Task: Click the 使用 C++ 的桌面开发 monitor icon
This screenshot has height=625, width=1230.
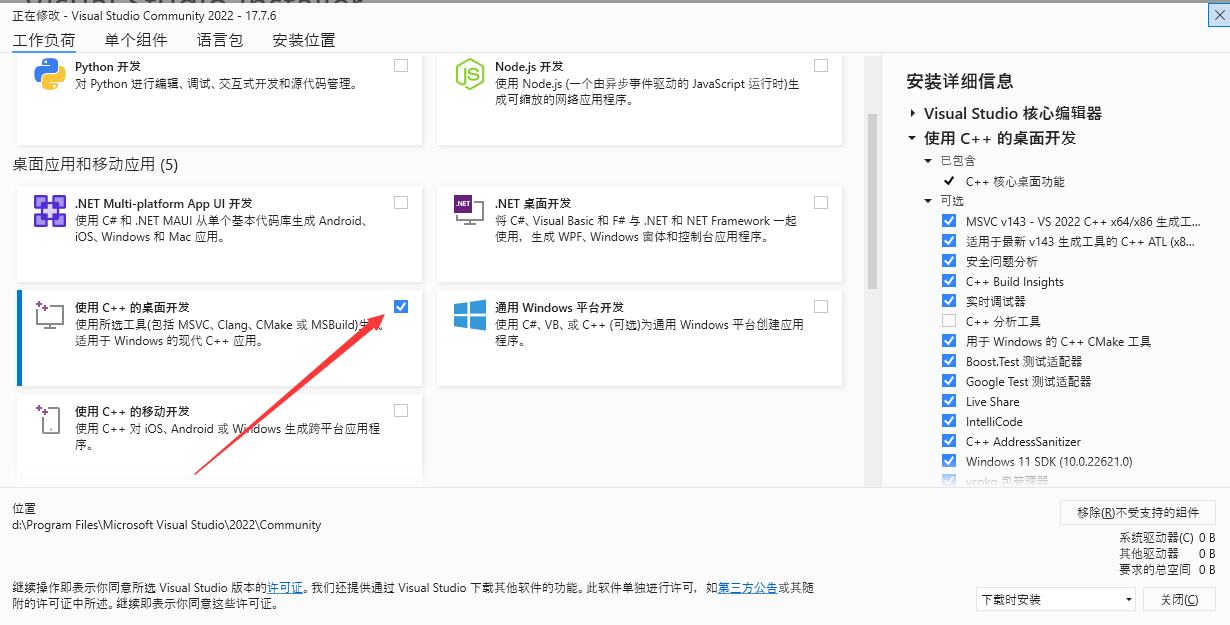Action: [x=49, y=315]
